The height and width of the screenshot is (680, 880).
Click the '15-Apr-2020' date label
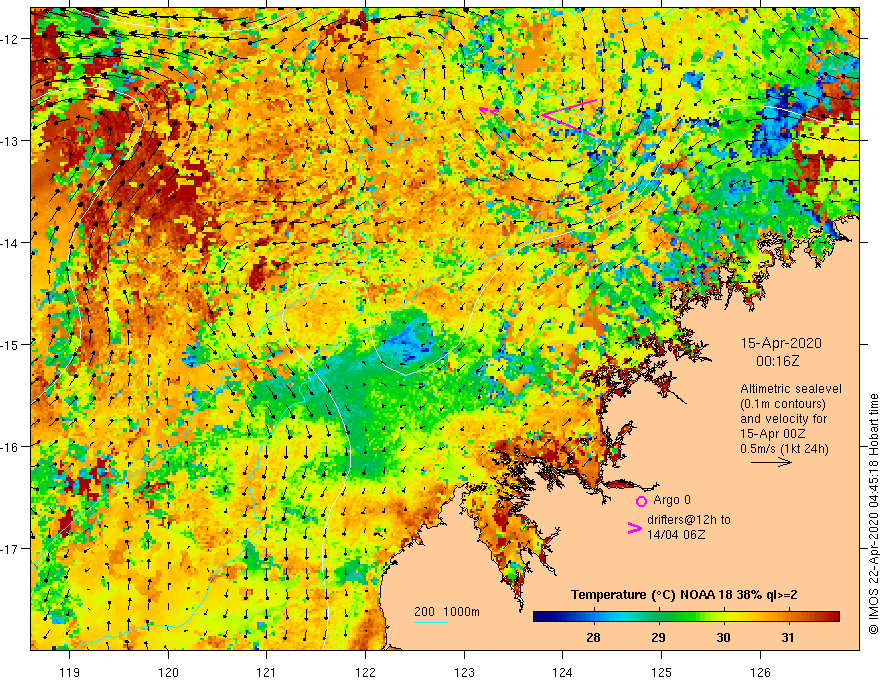pos(781,343)
